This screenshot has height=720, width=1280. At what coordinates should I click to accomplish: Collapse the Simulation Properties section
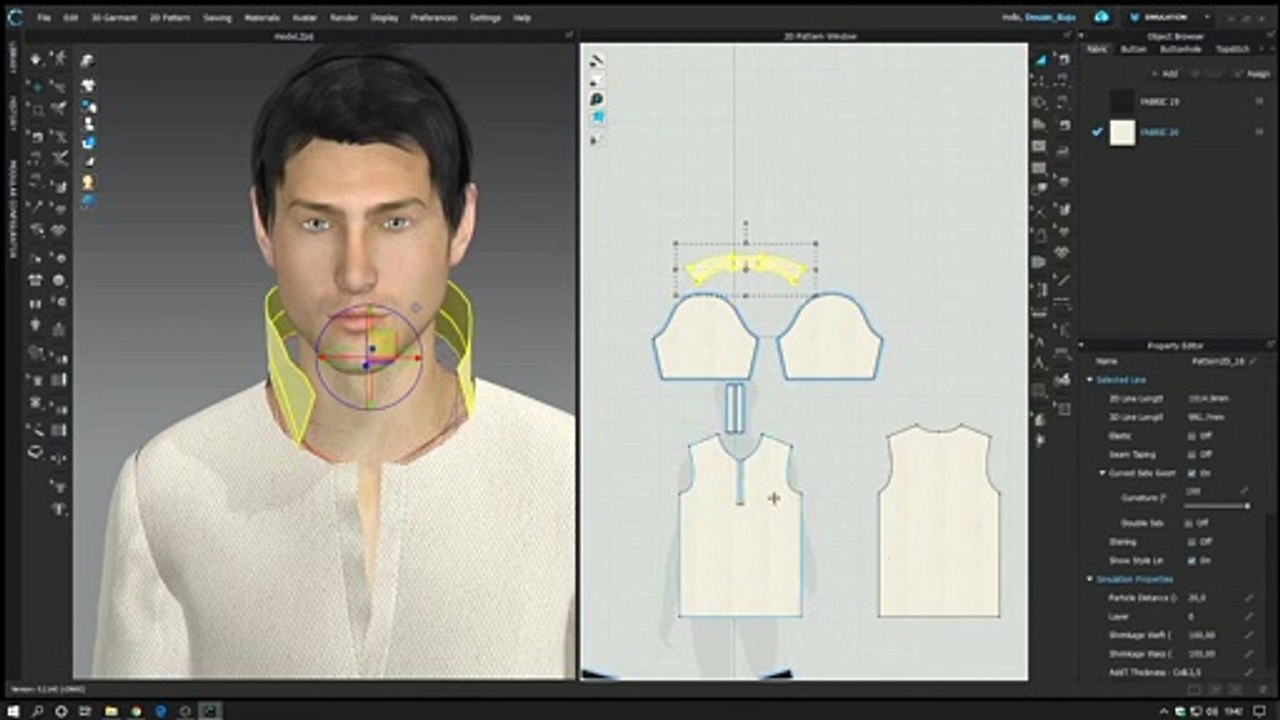point(1090,579)
